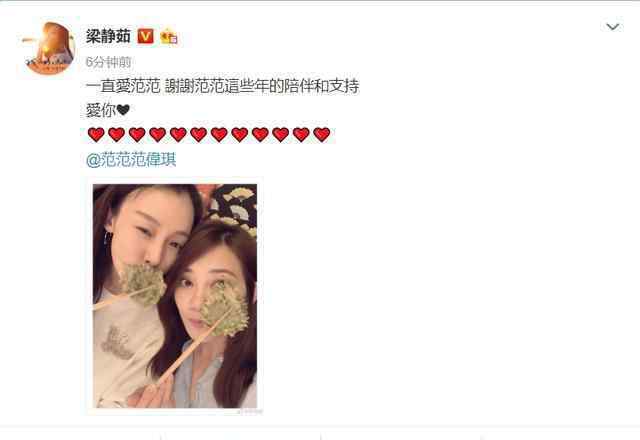Click the second red heart emoji
Viewport: 640px width, 440px height.
[117, 134]
